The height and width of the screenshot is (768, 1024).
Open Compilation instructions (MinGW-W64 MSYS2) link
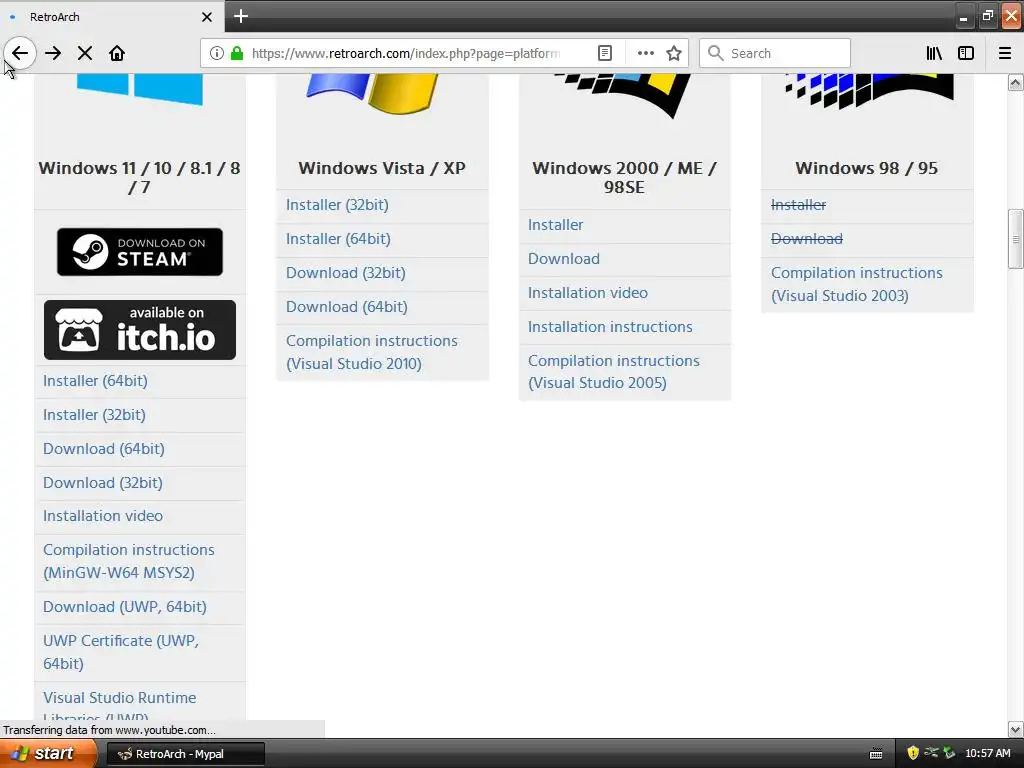pyautogui.click(x=129, y=561)
